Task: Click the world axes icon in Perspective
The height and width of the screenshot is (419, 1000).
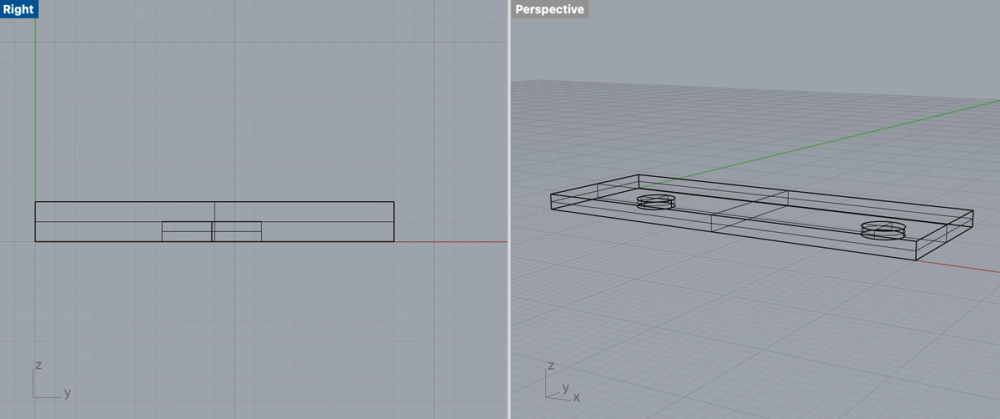Action: 561,382
